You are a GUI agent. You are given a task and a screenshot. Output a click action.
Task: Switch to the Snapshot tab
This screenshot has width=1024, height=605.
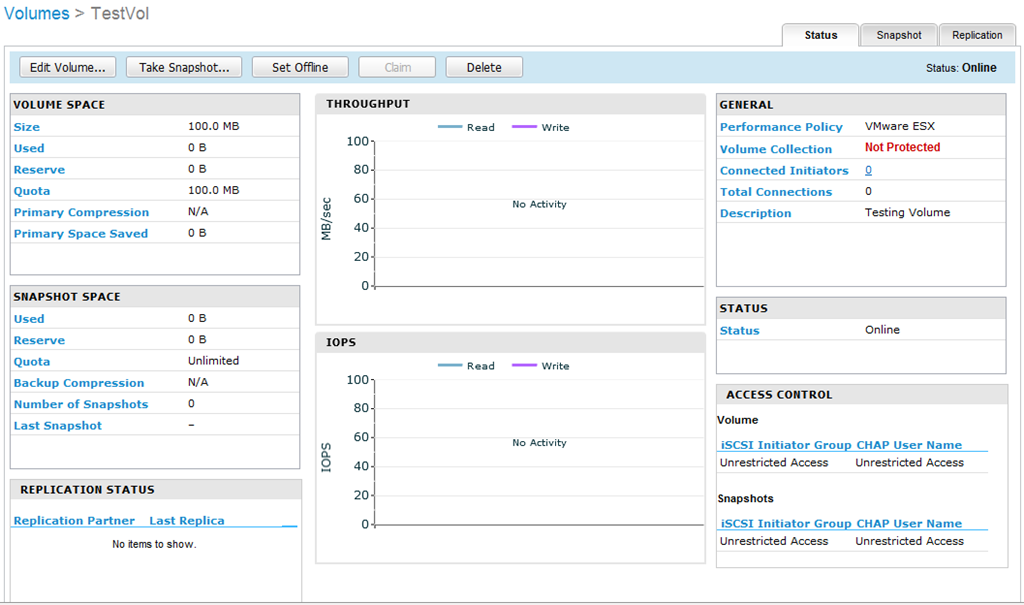click(898, 35)
